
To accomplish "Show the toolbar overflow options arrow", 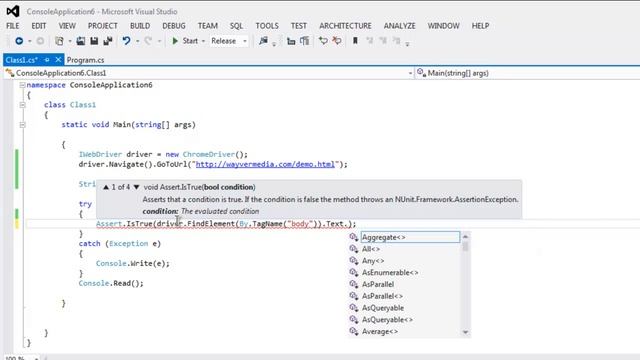I will click(407, 44).
